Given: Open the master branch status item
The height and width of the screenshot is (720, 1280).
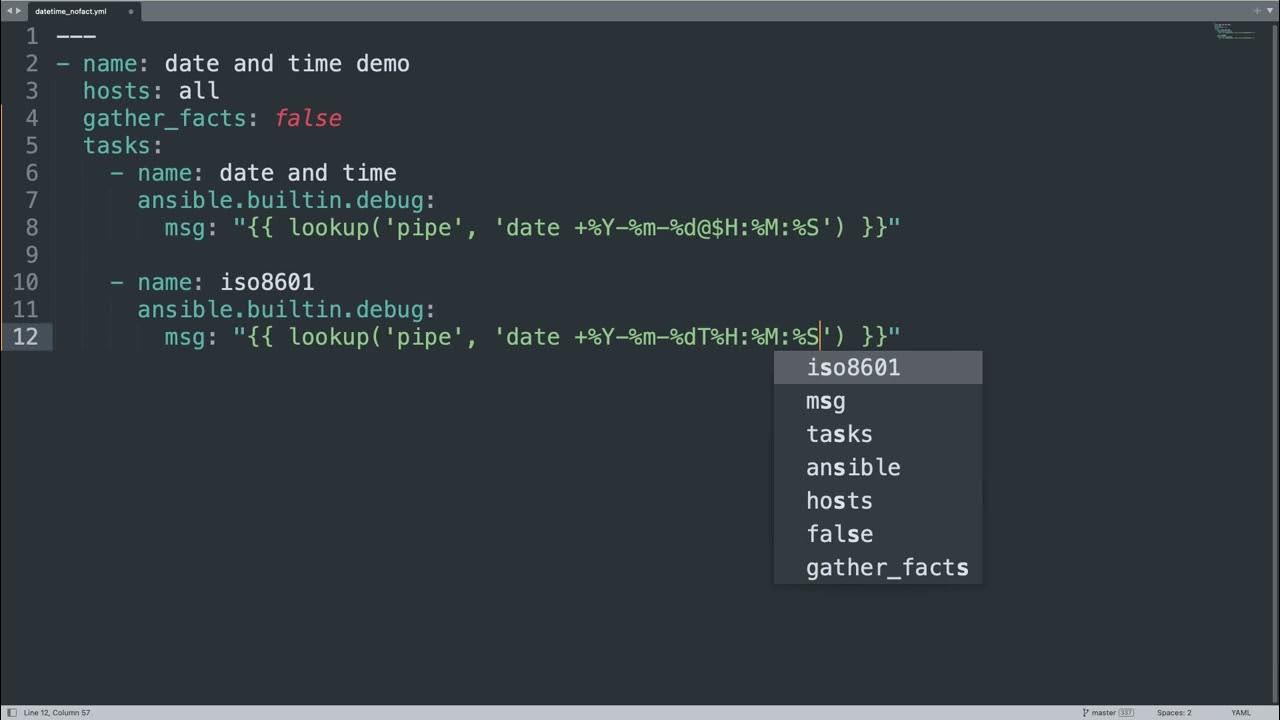Looking at the screenshot, I should tap(1104, 712).
